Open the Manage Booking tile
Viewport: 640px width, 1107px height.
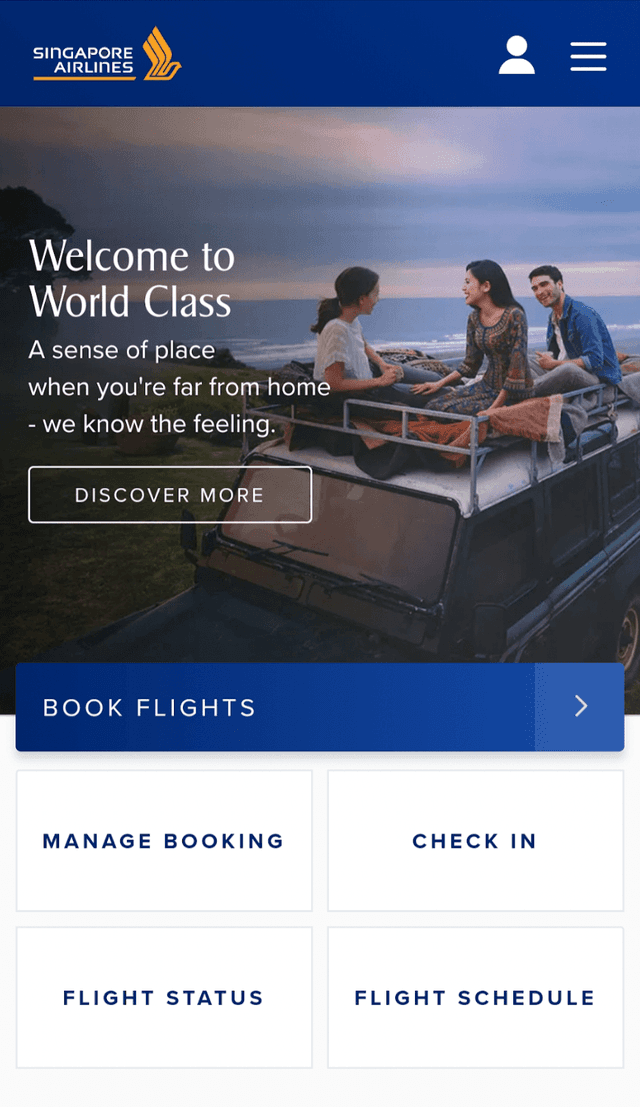pyautogui.click(x=164, y=841)
